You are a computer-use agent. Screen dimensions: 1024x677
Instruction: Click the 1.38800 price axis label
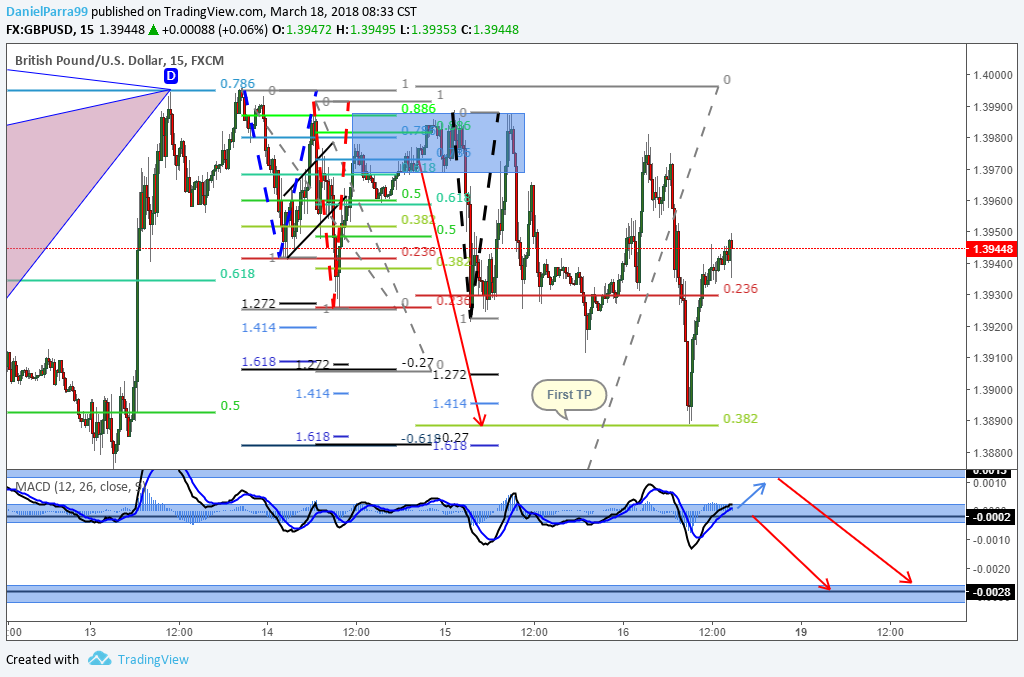pyautogui.click(x=993, y=452)
